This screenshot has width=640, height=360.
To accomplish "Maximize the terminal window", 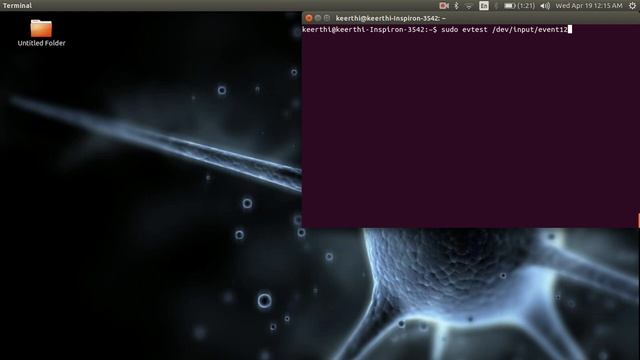I will point(327,18).
